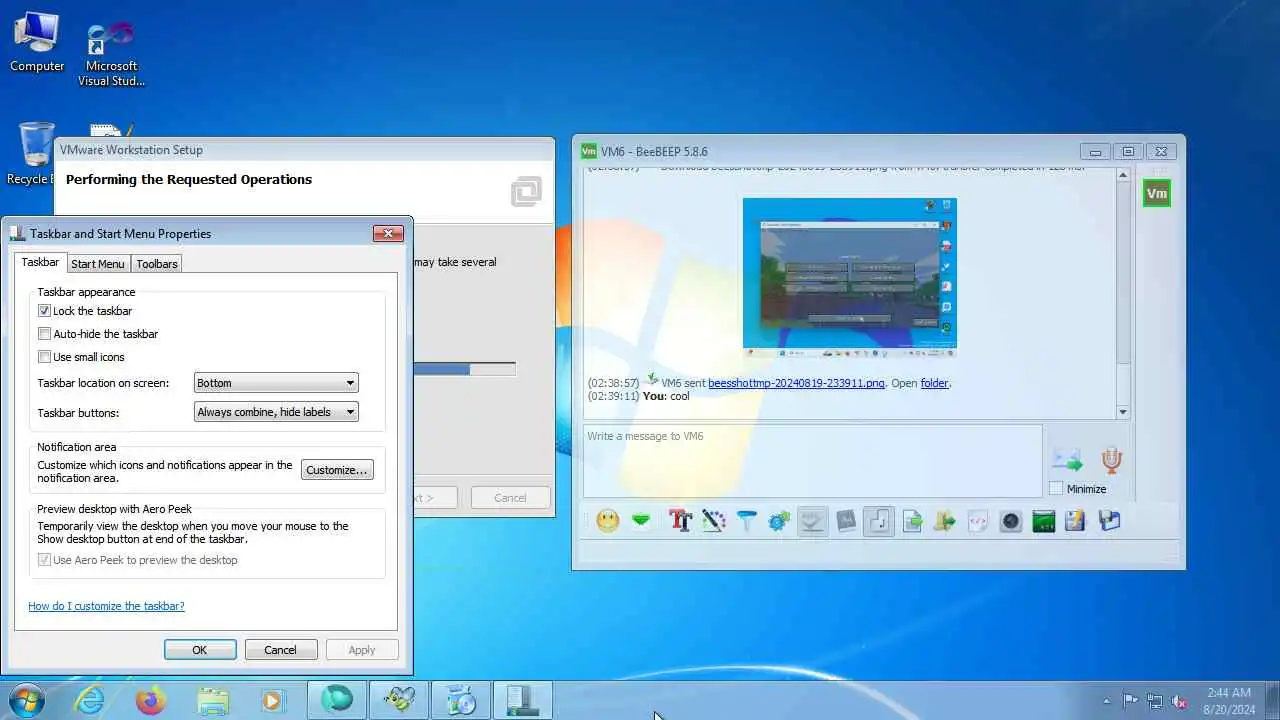This screenshot has width=1280, height=720.
Task: Click Cancel in VMware Workstation Setup
Action: pyautogui.click(x=510, y=498)
